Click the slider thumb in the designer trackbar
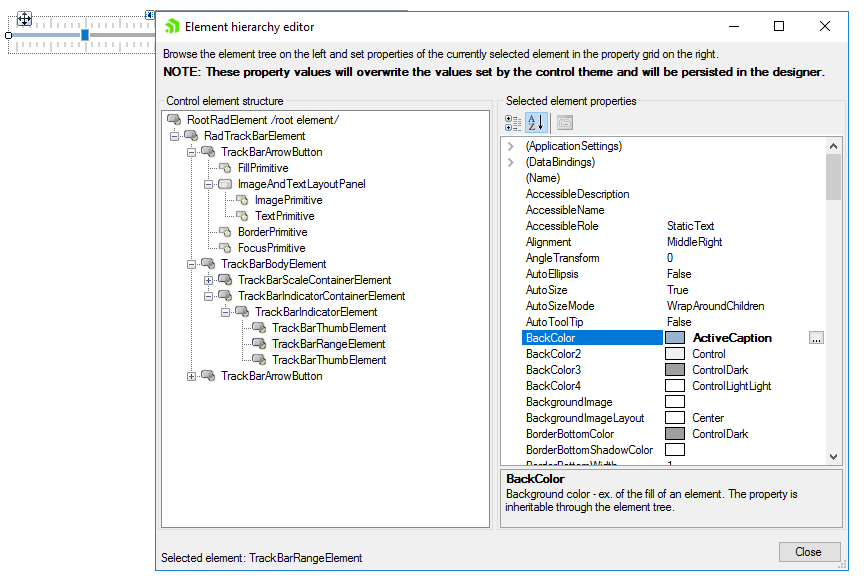Viewport: 864px width, 581px height. [85, 35]
